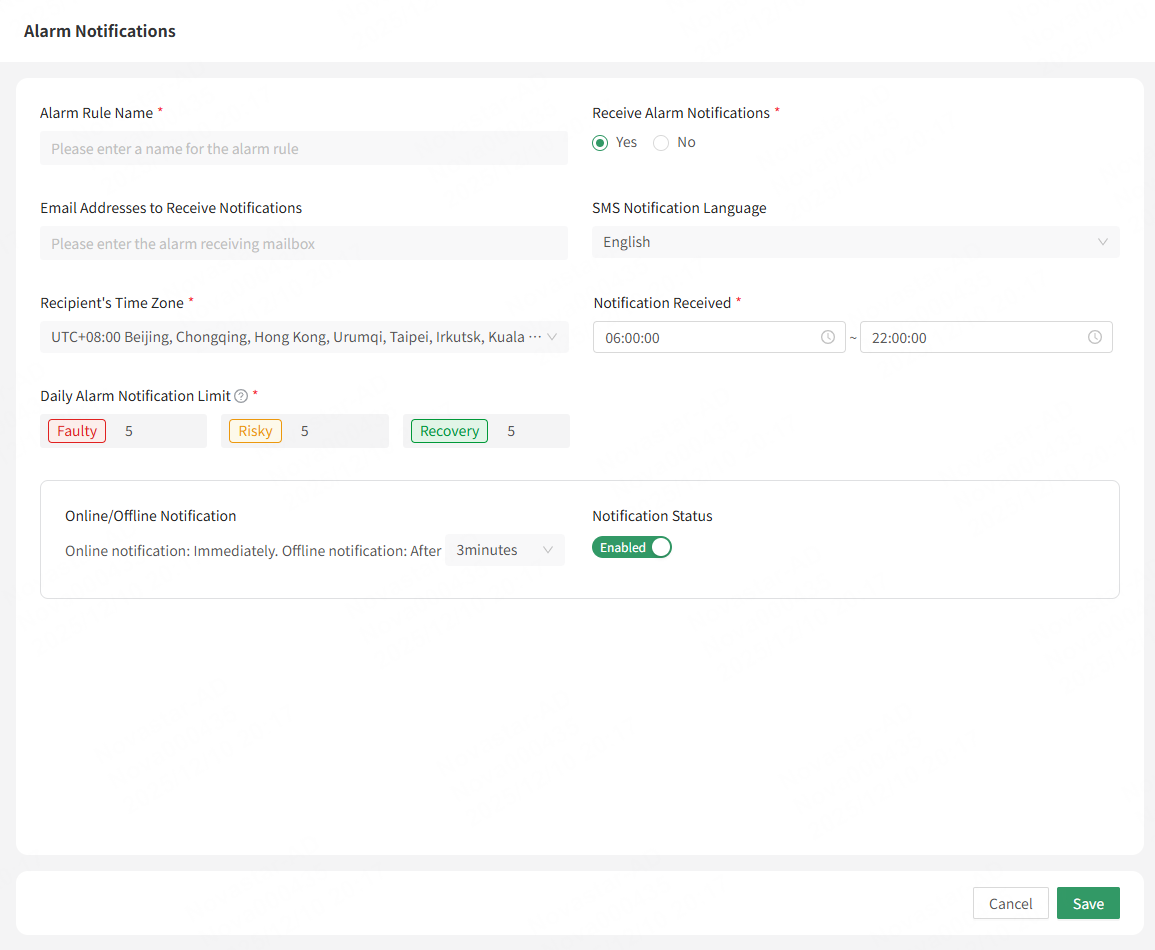The image size is (1155, 950).
Task: Edit the Risky daily limit value
Action: (x=338, y=431)
